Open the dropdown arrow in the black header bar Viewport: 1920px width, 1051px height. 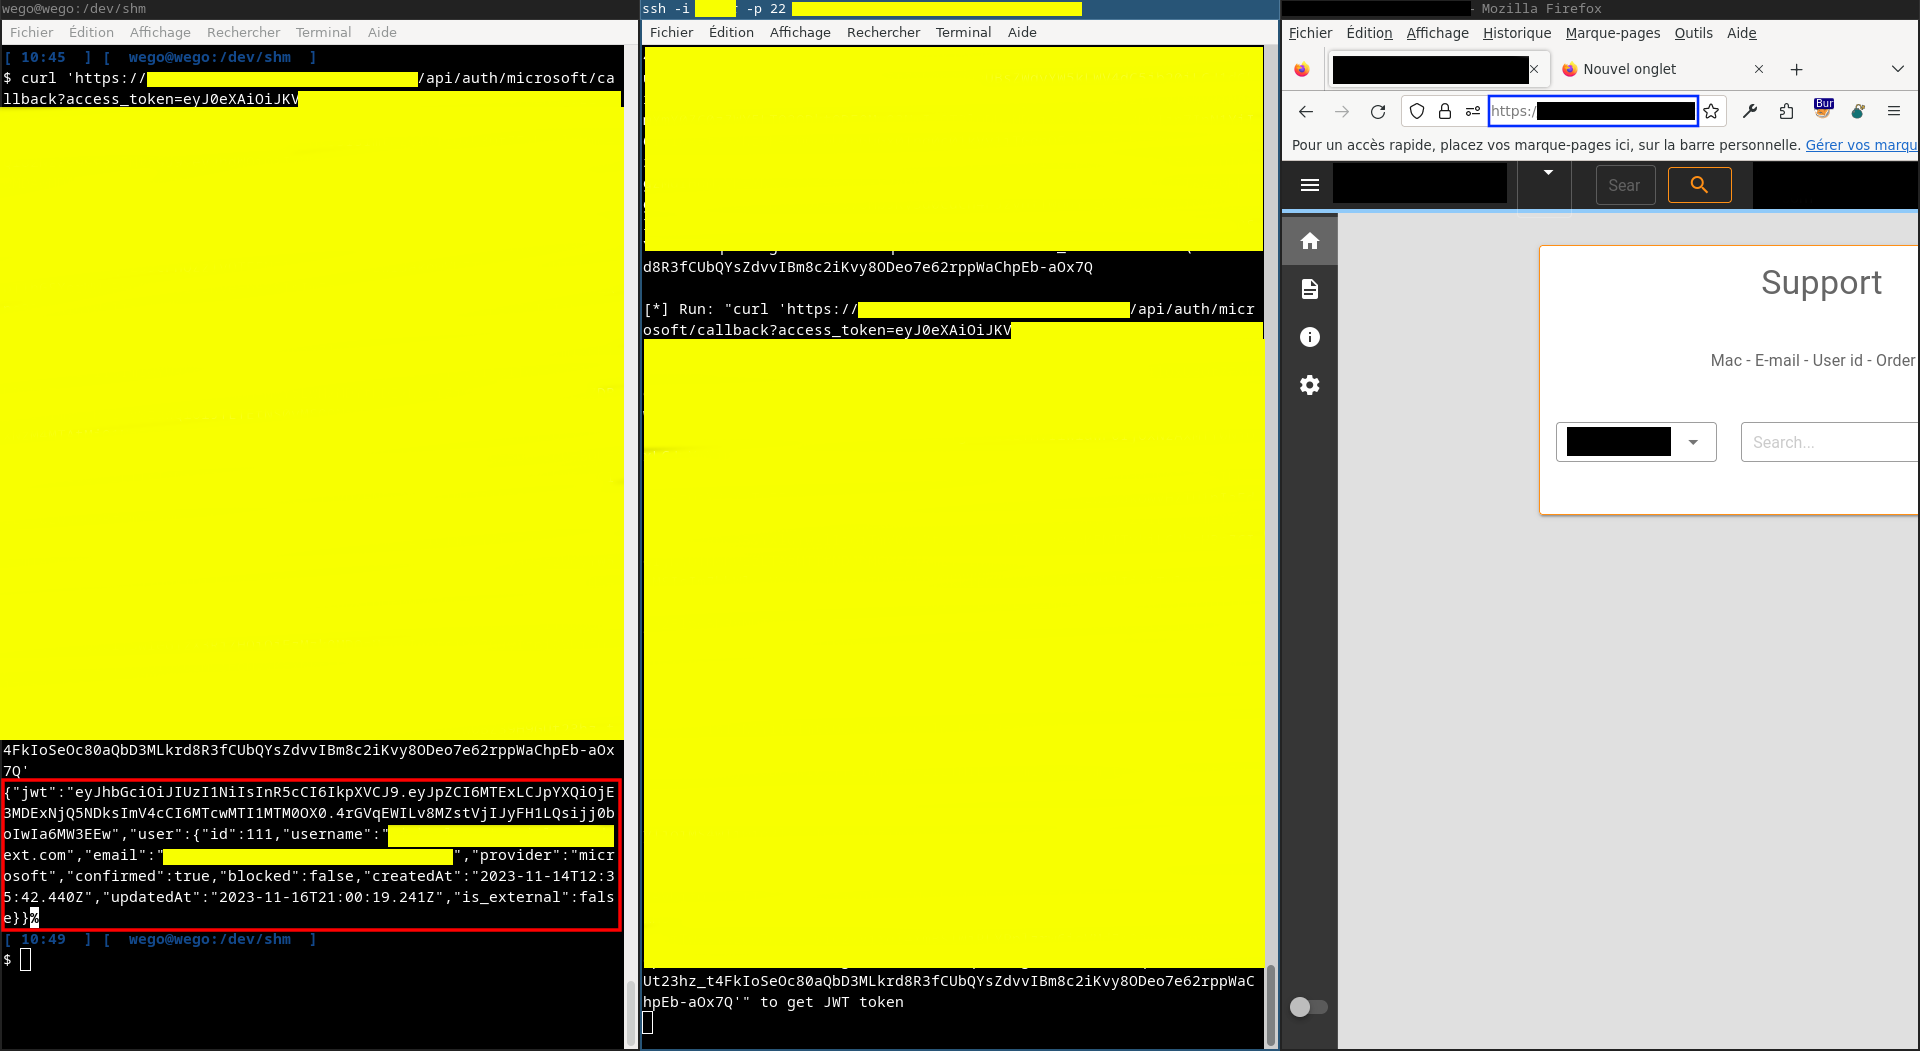pyautogui.click(x=1548, y=173)
